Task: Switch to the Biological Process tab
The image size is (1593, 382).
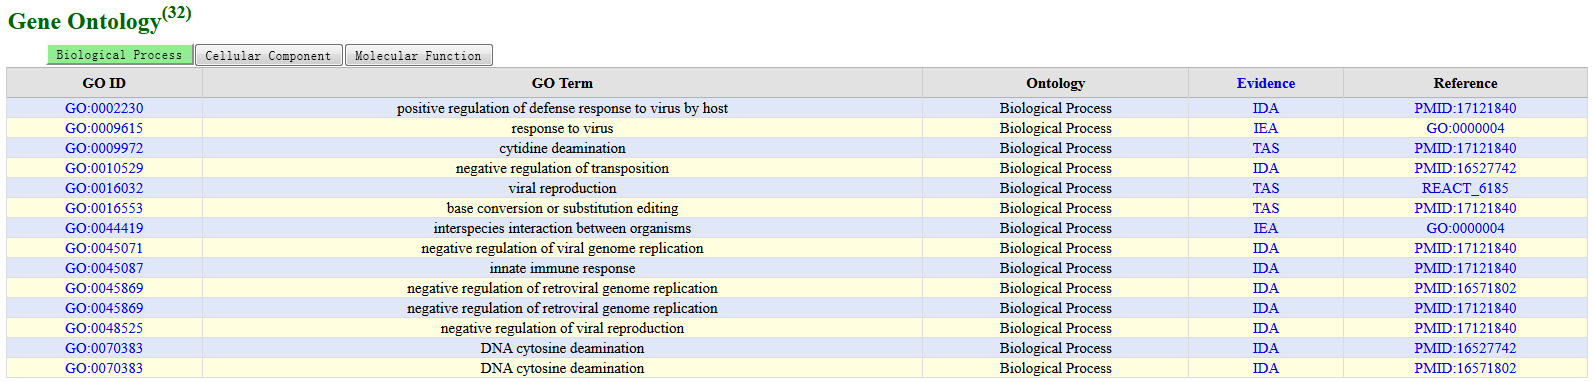Action: 119,55
